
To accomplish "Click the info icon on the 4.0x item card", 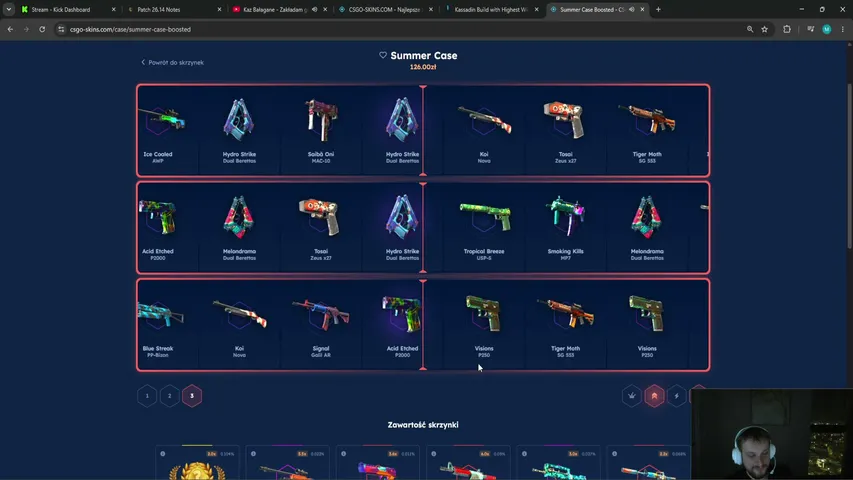I will click(434, 453).
